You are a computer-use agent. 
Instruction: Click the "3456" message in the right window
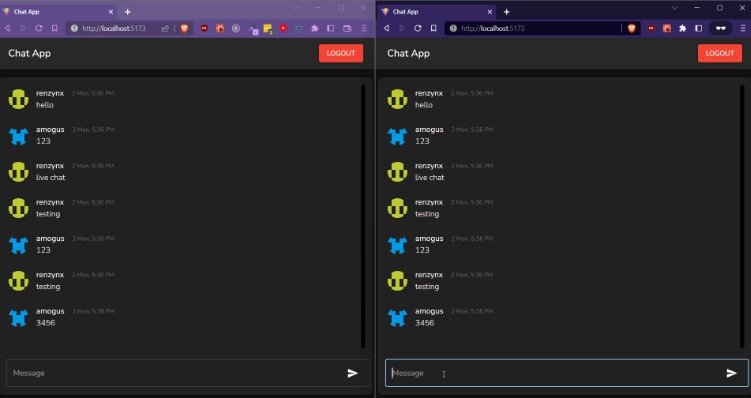[x=424, y=323]
